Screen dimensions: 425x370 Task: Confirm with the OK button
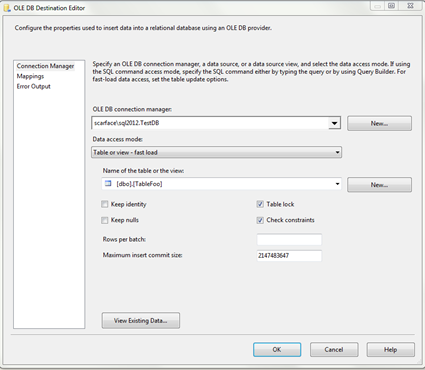pyautogui.click(x=277, y=350)
